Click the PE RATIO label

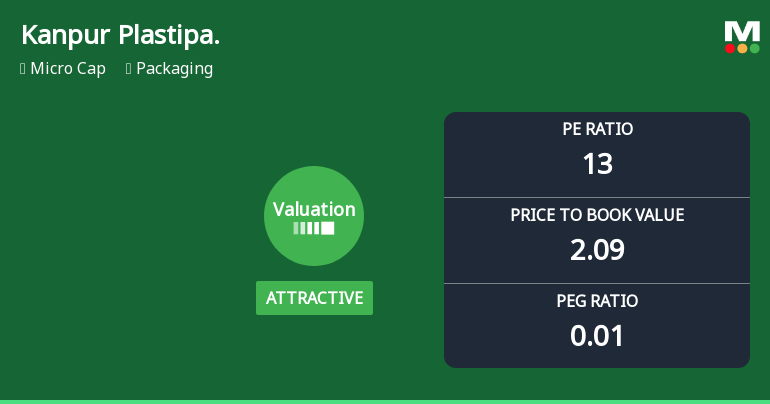click(597, 129)
